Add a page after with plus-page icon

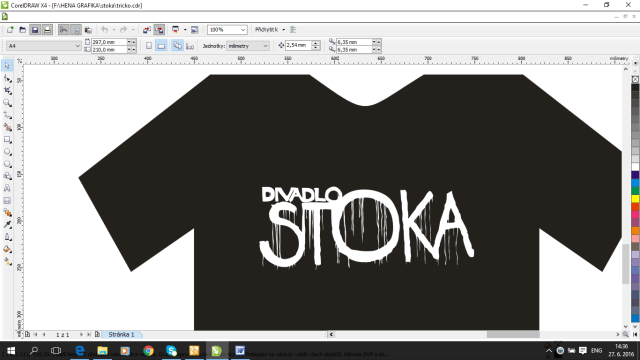[x=97, y=334]
